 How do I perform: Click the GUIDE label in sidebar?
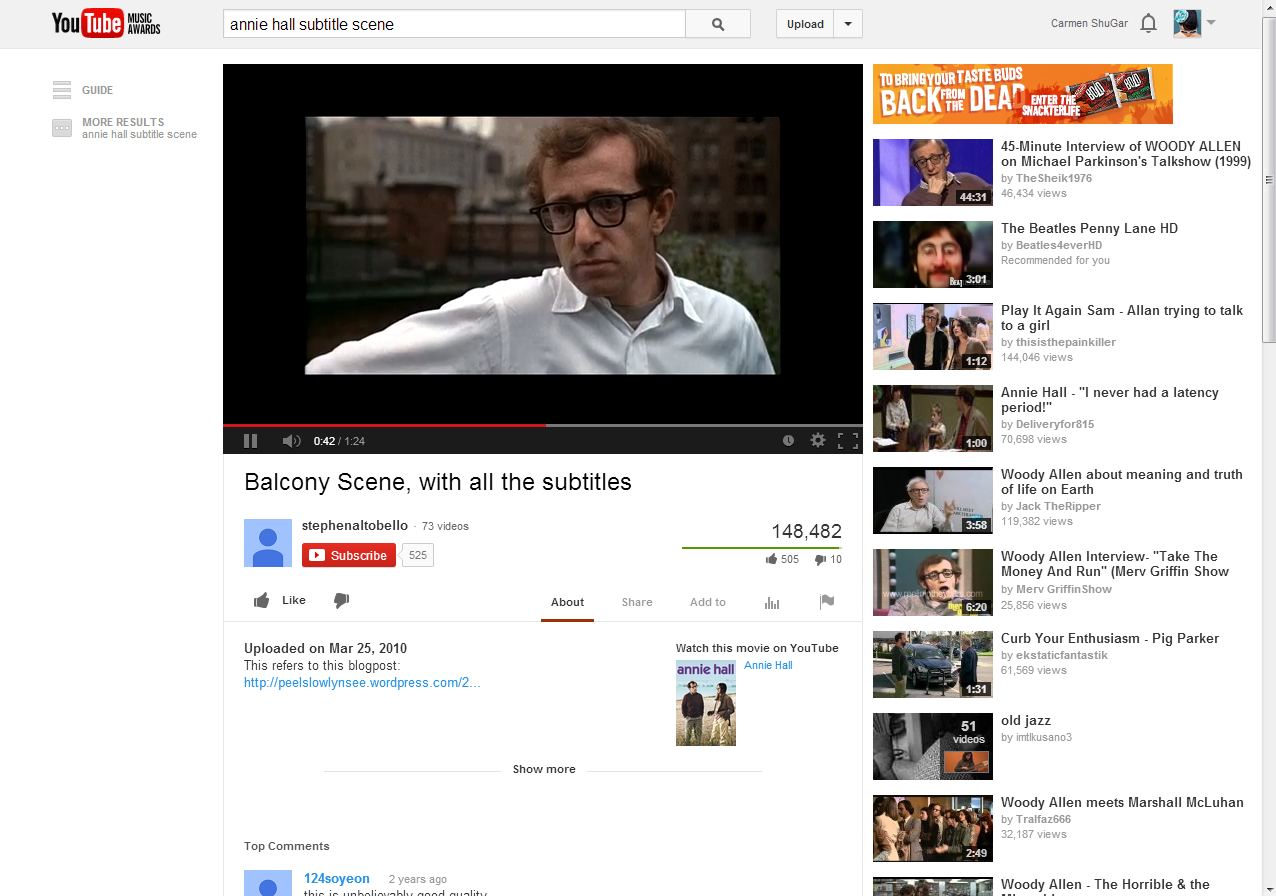(x=97, y=90)
